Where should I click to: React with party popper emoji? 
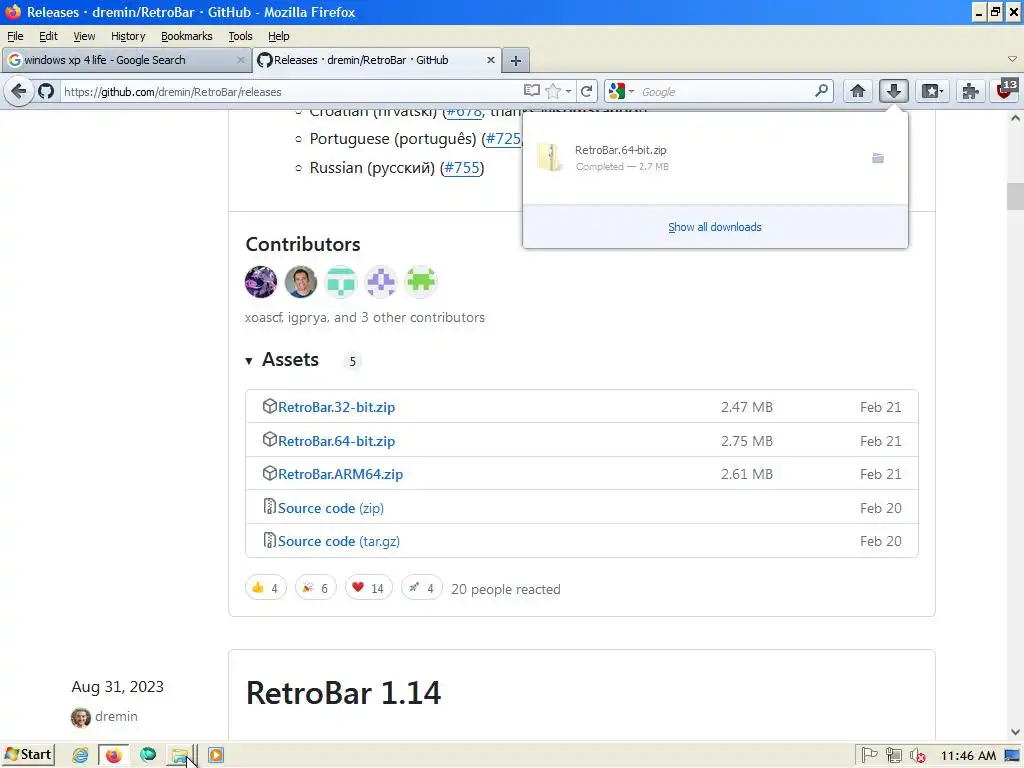pyautogui.click(x=315, y=588)
